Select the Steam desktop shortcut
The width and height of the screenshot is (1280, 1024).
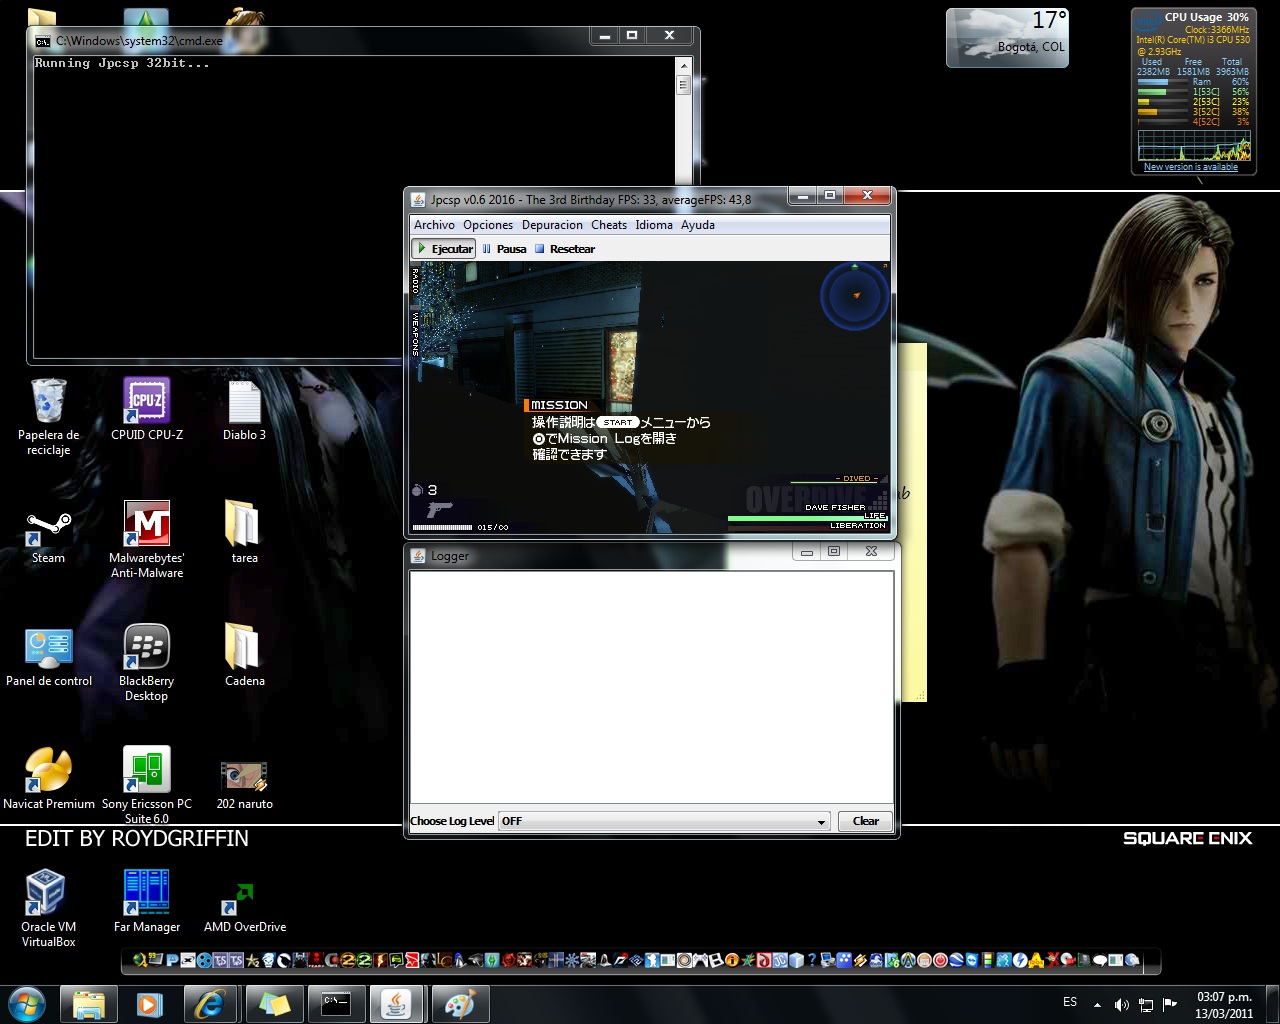pos(48,533)
